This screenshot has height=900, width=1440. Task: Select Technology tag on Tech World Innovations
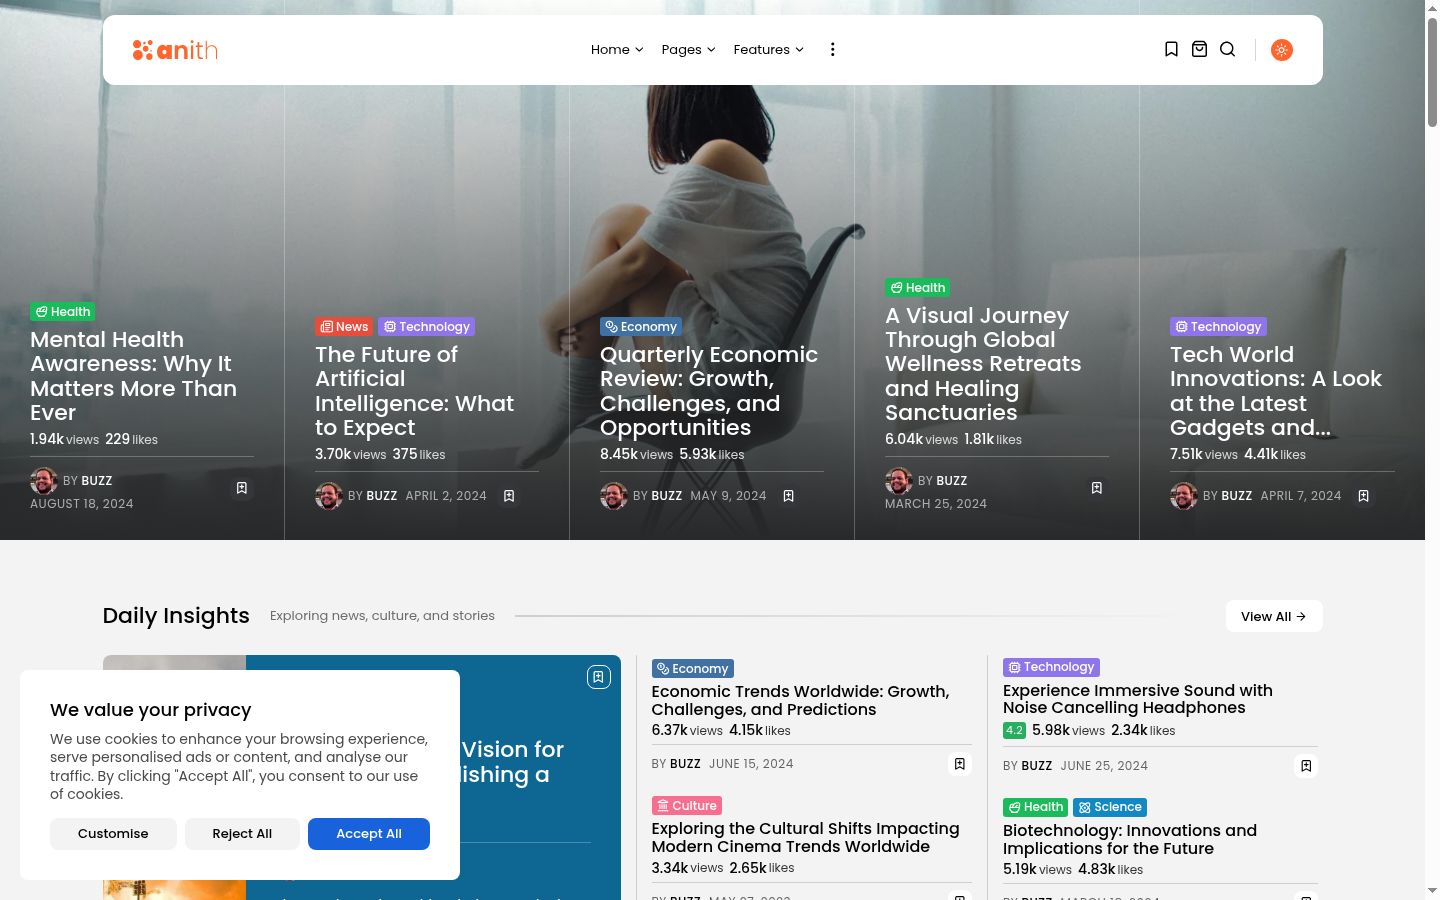[x=1218, y=327]
